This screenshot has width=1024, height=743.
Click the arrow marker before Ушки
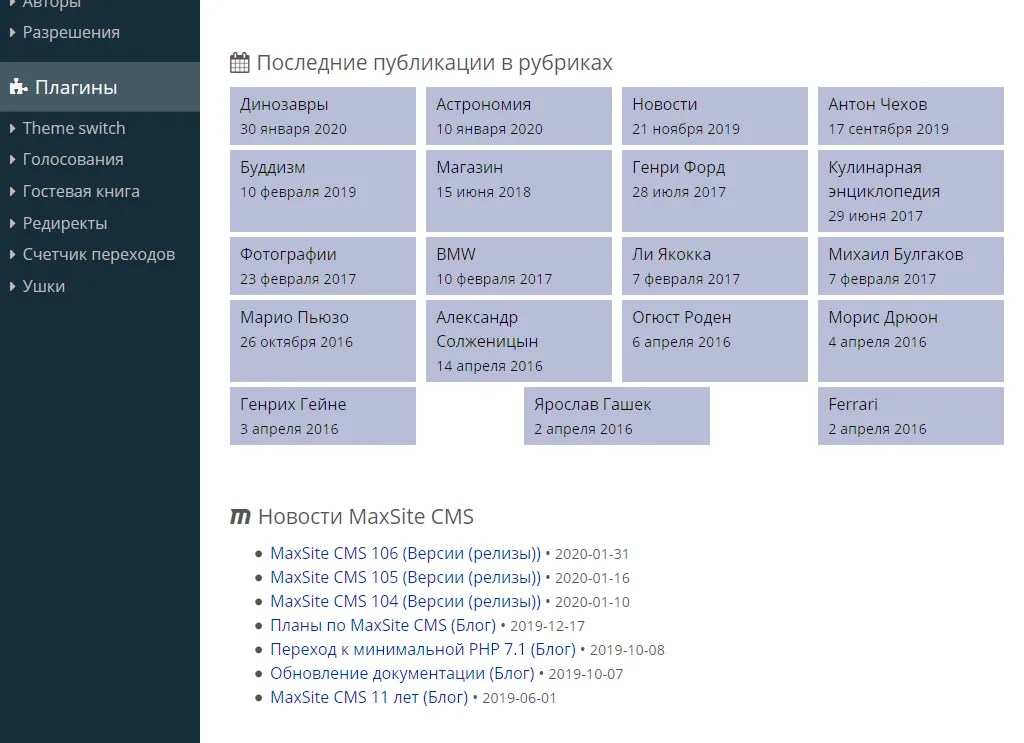(12, 287)
